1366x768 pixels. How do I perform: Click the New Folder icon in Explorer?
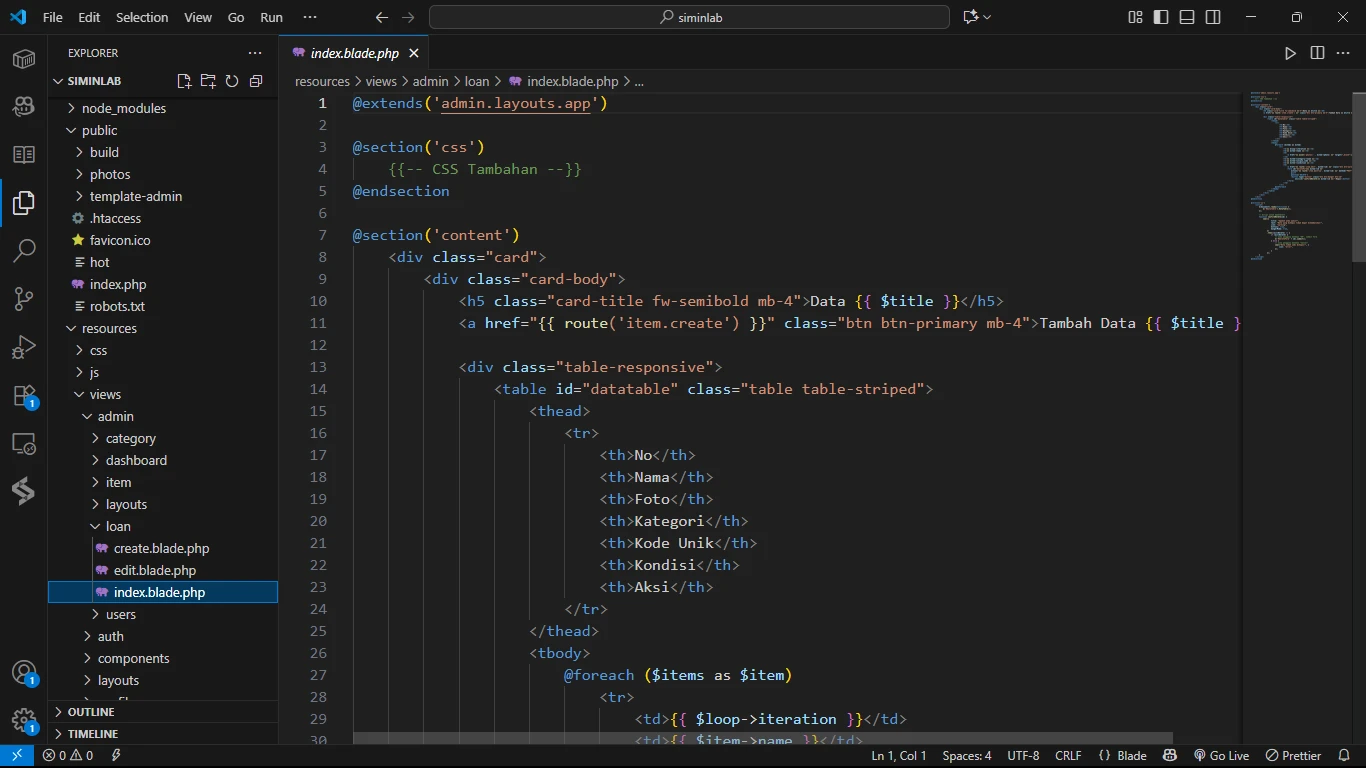208,81
